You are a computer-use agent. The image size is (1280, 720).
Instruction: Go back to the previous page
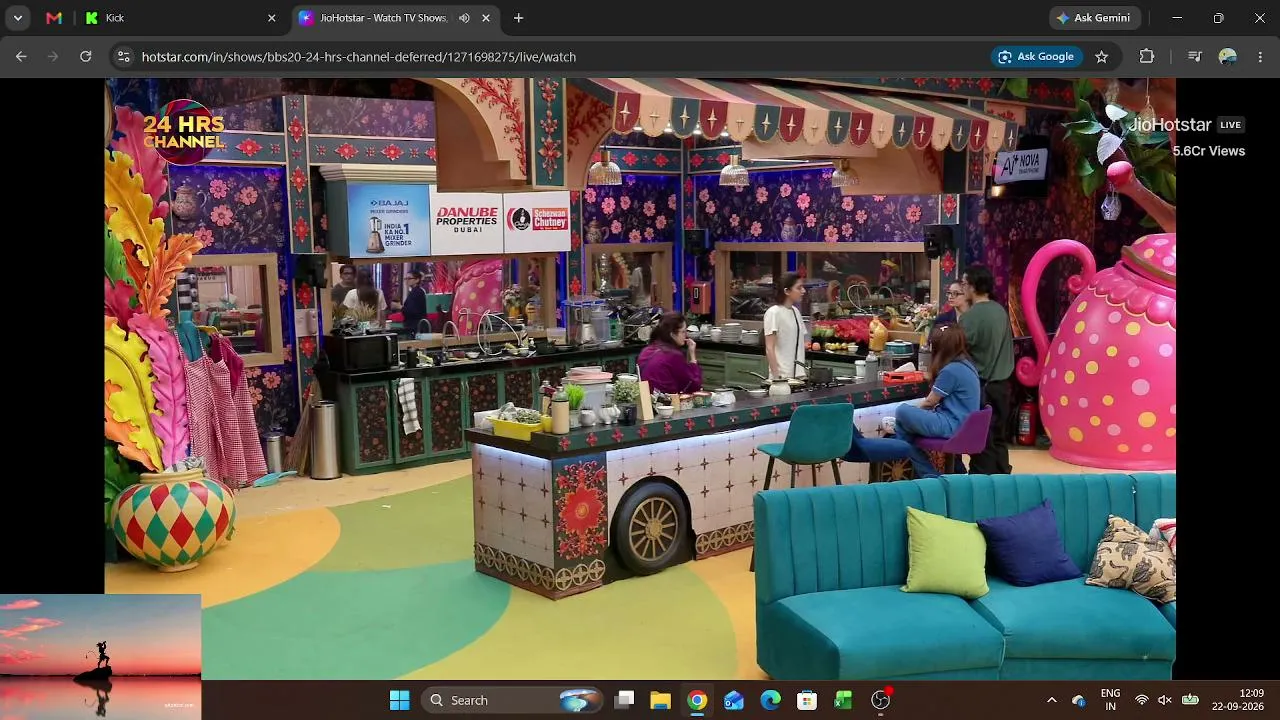21,57
